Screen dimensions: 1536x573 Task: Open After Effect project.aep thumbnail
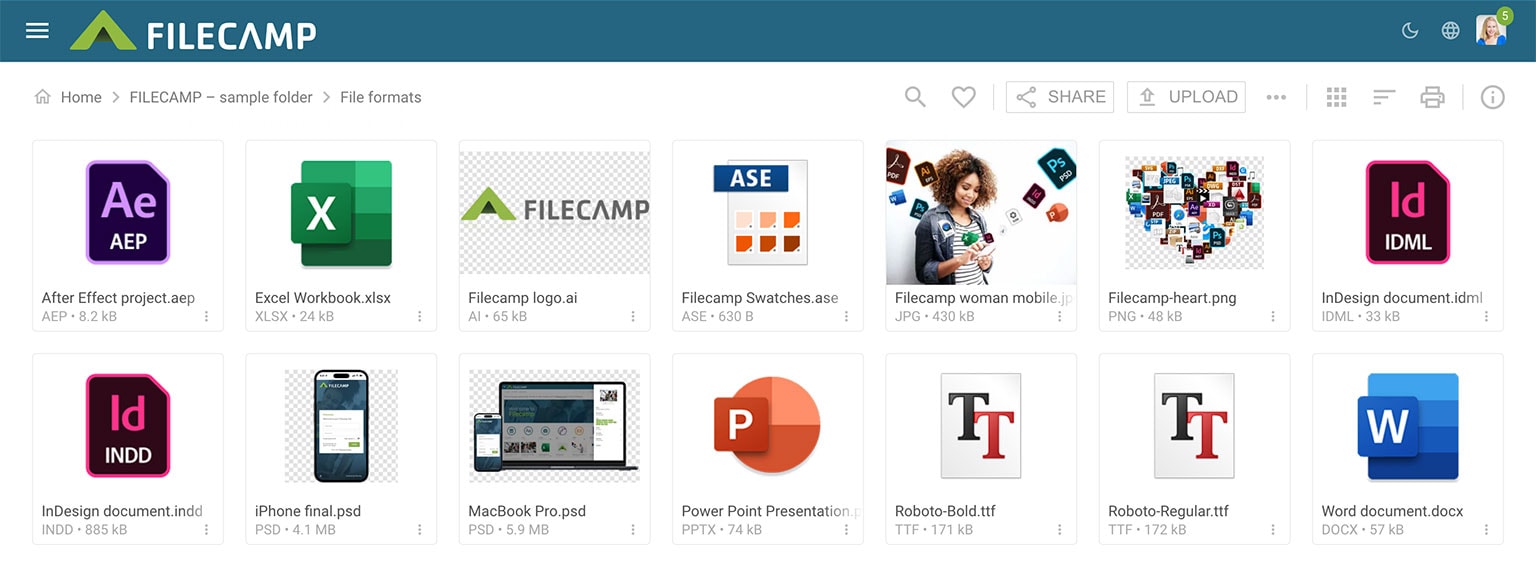tap(128, 212)
